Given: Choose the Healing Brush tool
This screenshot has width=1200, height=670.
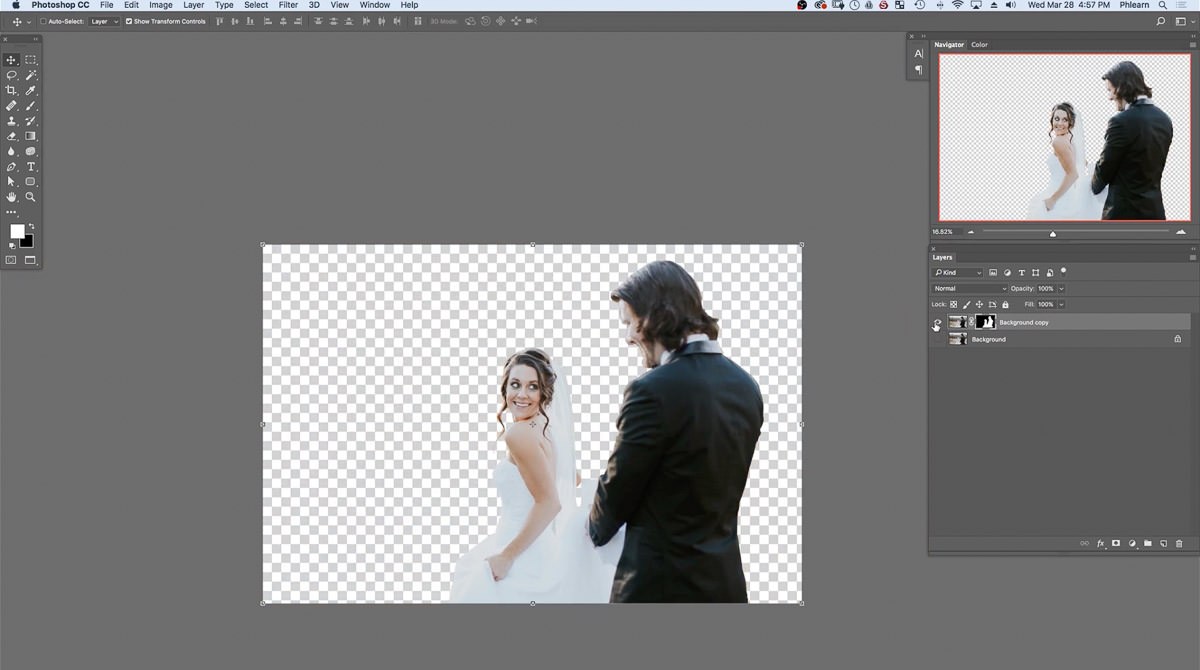Looking at the screenshot, I should [12, 105].
